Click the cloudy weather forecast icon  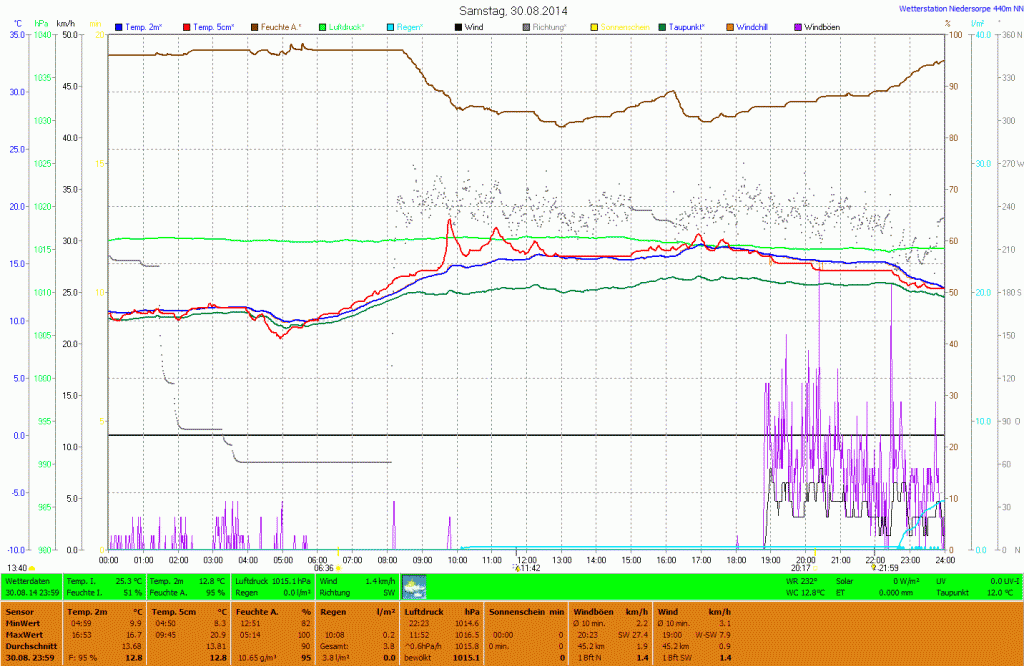click(x=413, y=587)
